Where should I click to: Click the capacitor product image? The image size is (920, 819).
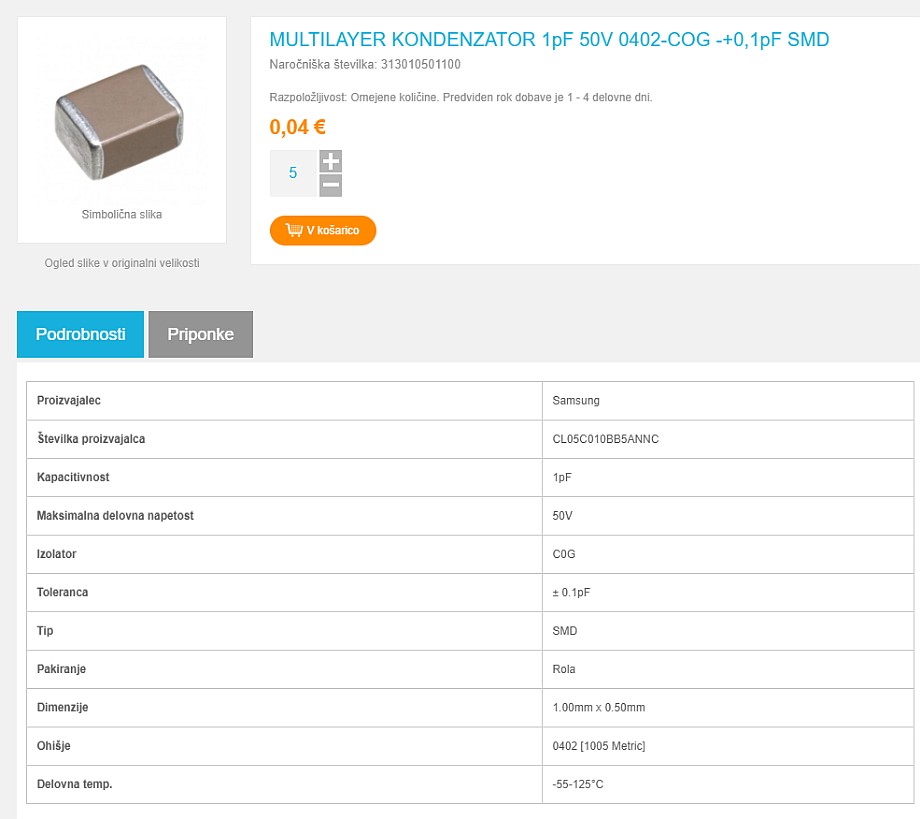coord(120,121)
